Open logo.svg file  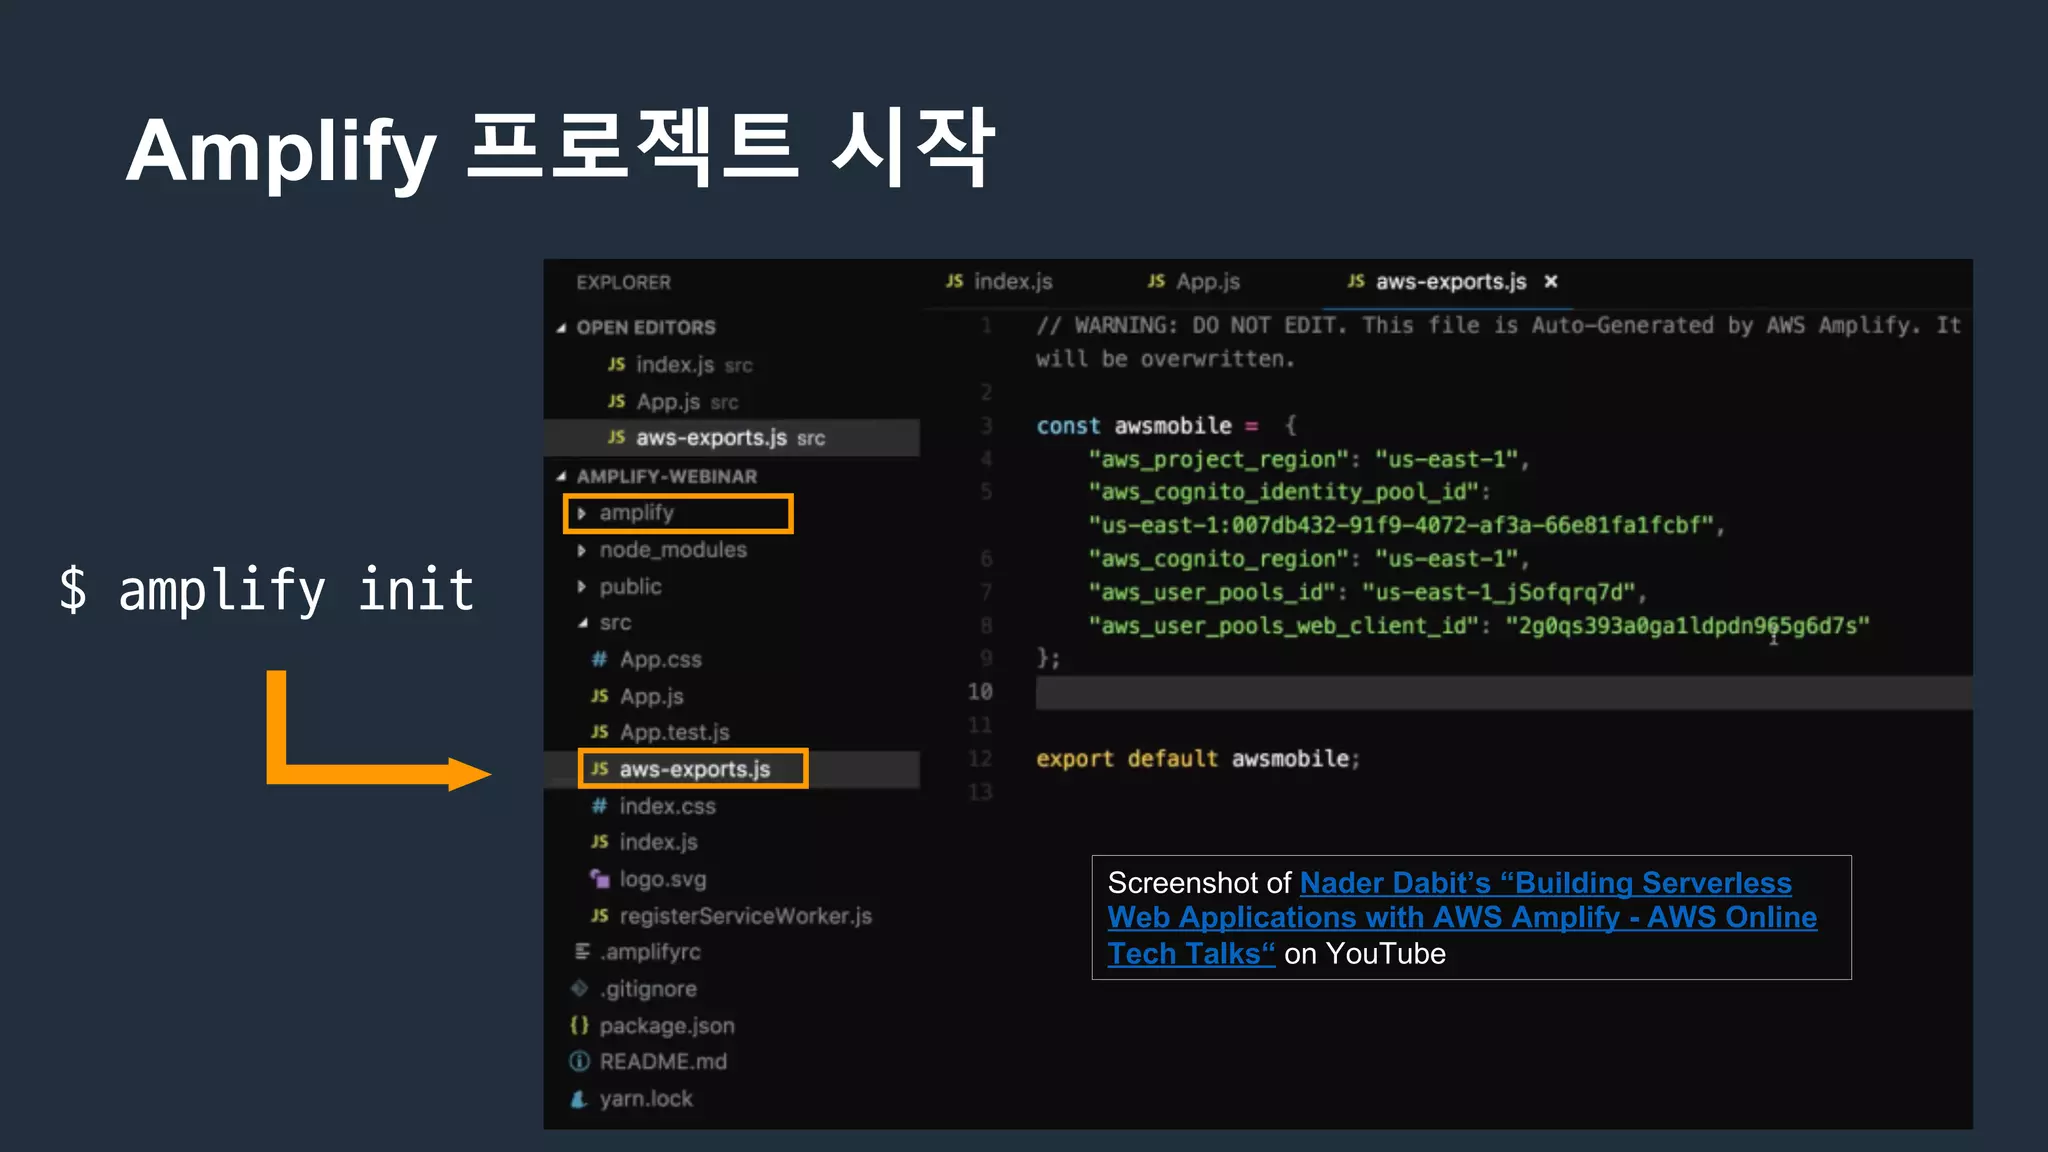point(648,879)
